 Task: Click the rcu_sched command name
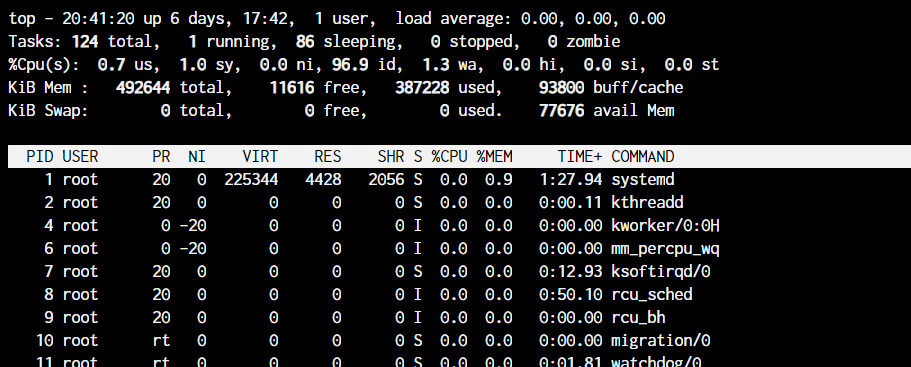point(652,294)
